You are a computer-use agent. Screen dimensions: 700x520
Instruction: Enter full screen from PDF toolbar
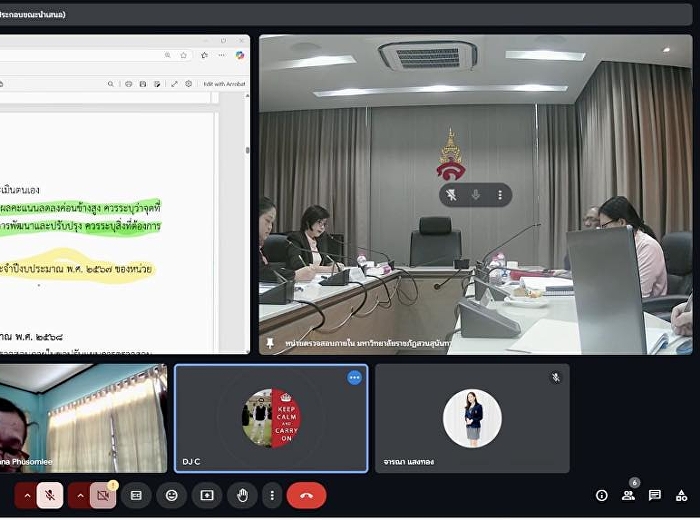tap(175, 84)
